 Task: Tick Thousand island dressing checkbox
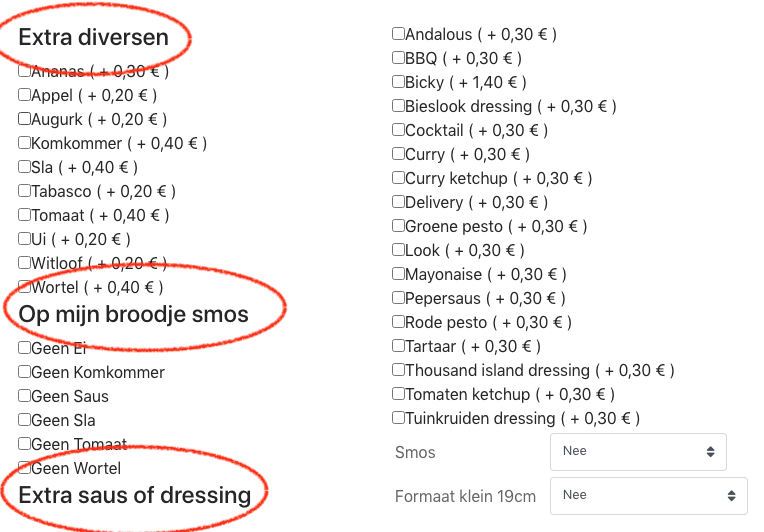[399, 370]
